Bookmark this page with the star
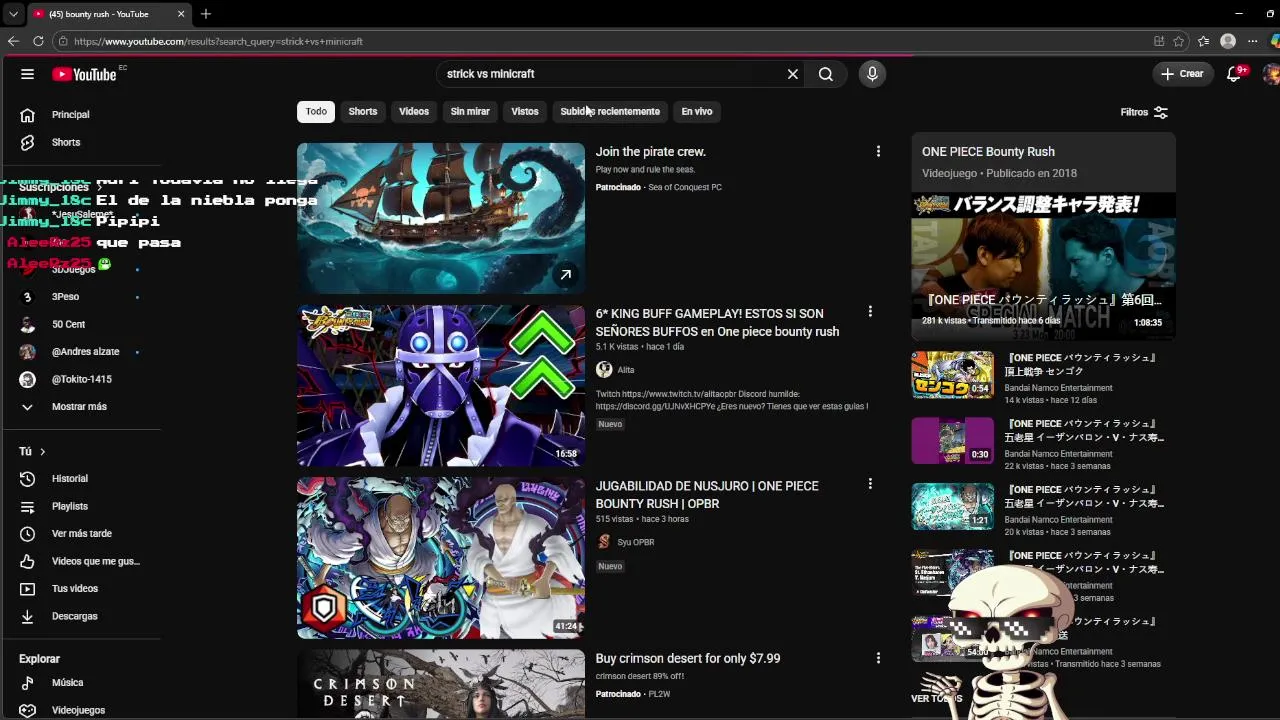The height and width of the screenshot is (720, 1280). [x=1179, y=41]
